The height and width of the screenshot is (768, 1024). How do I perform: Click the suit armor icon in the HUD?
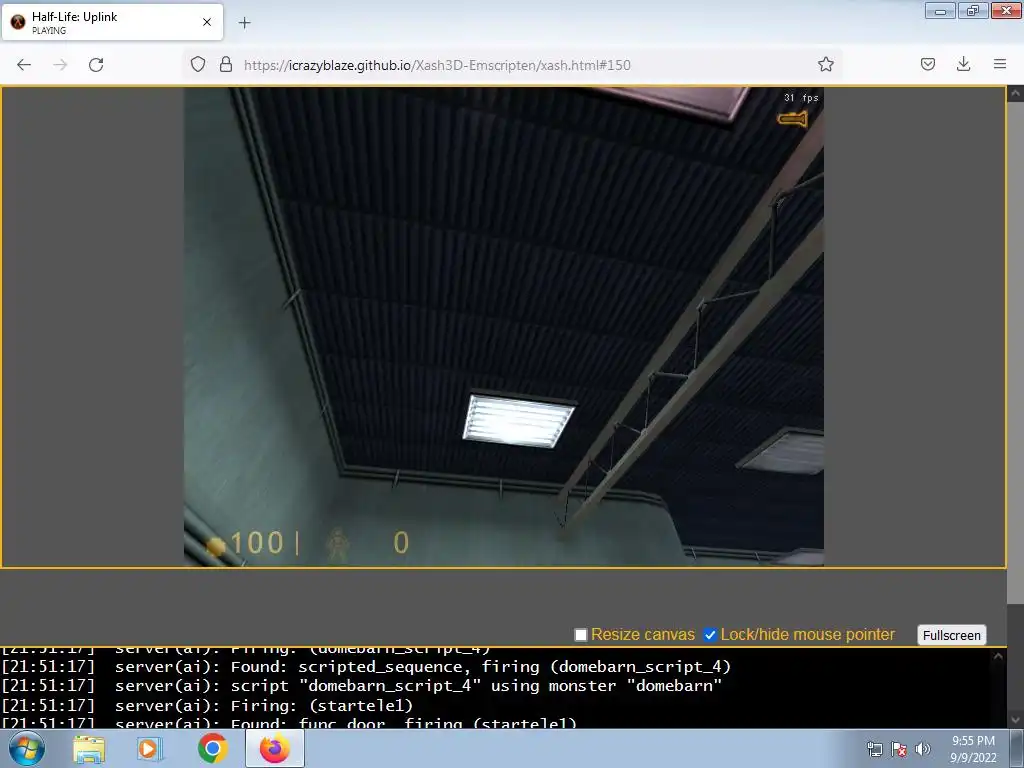coord(338,545)
